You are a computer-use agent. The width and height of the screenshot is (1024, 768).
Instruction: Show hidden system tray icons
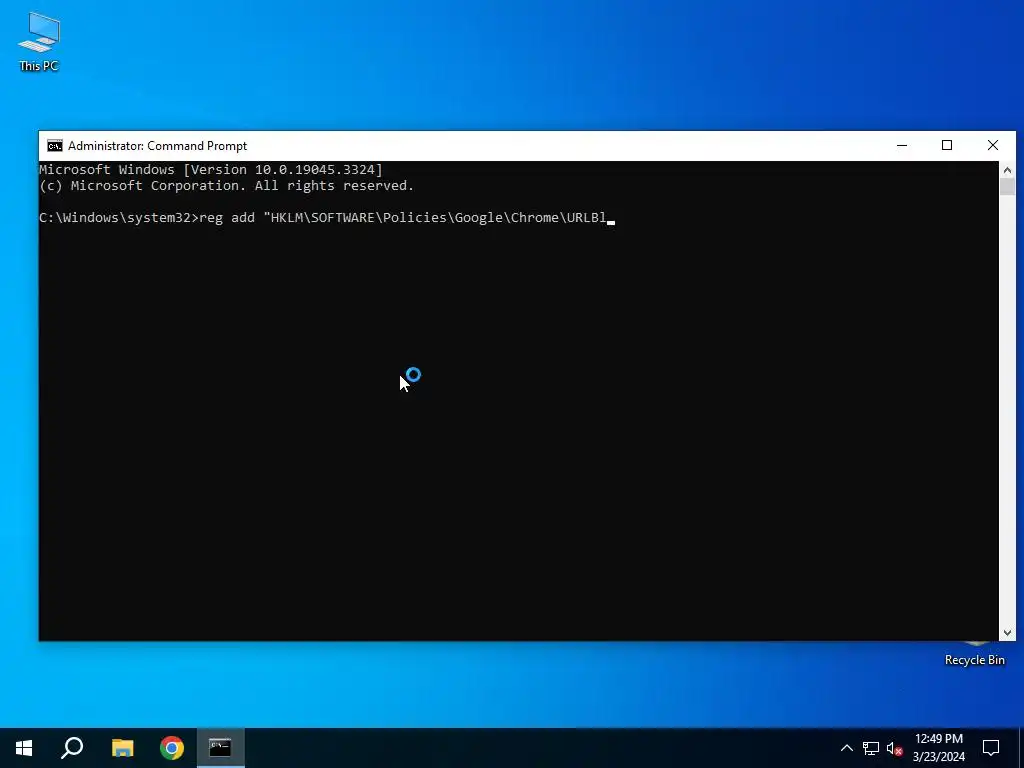coord(846,748)
